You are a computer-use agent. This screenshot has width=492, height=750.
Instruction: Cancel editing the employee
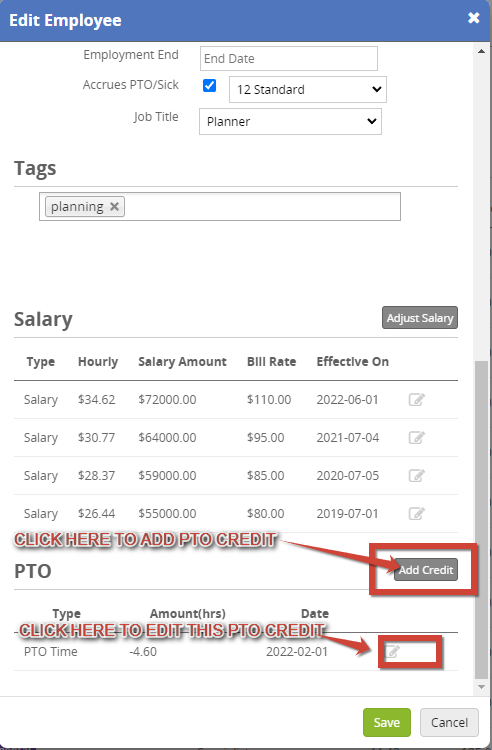[449, 722]
